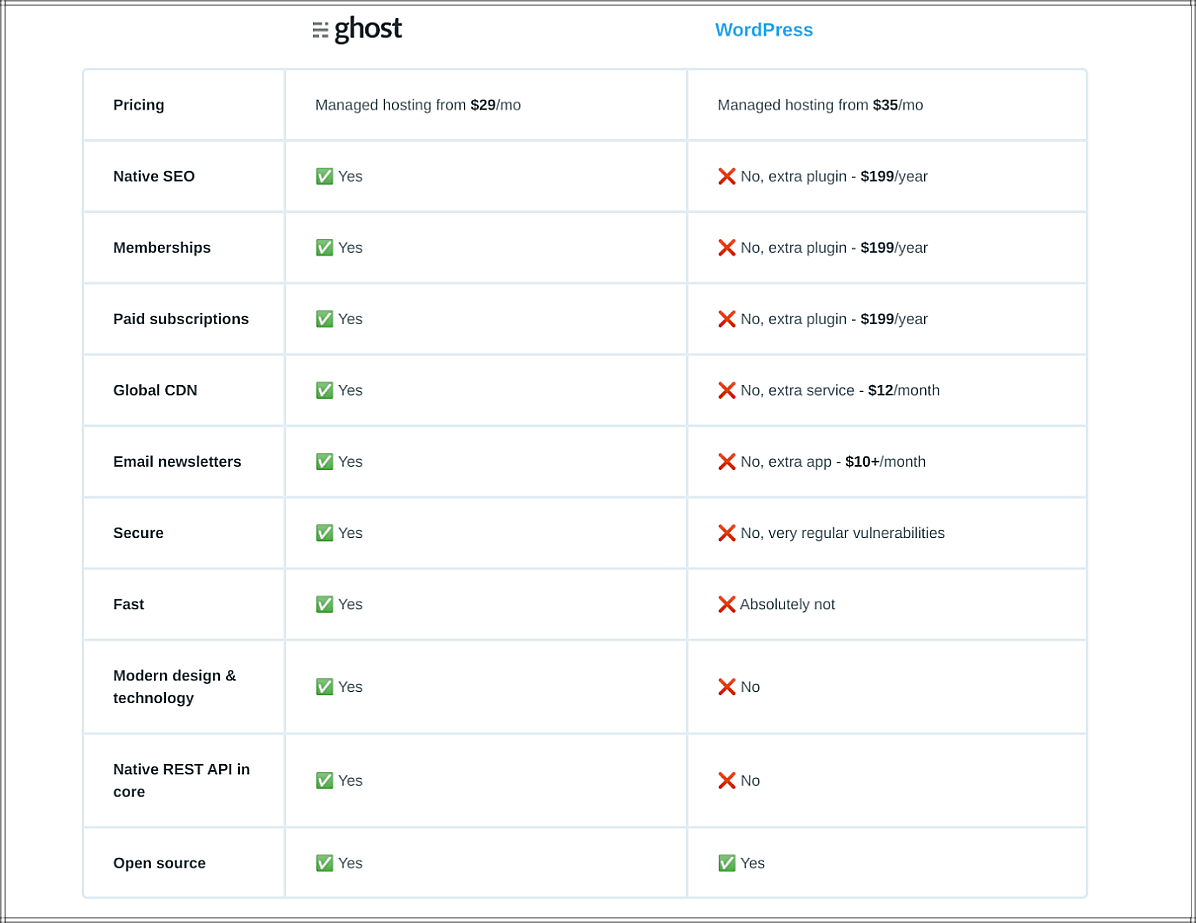Select the 'Fast' row label
Viewport: 1196px width, 923px height.
tap(128, 604)
